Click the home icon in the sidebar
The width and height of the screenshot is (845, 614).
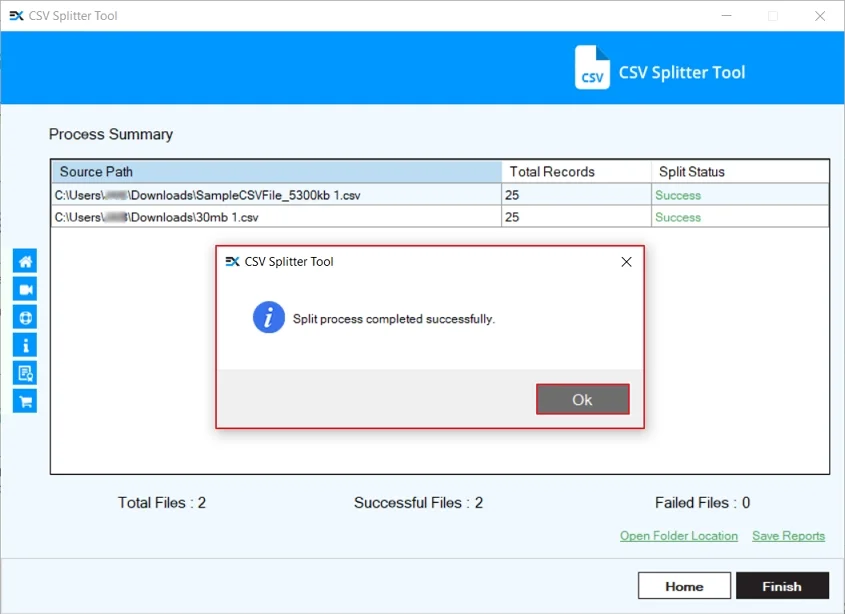click(25, 261)
